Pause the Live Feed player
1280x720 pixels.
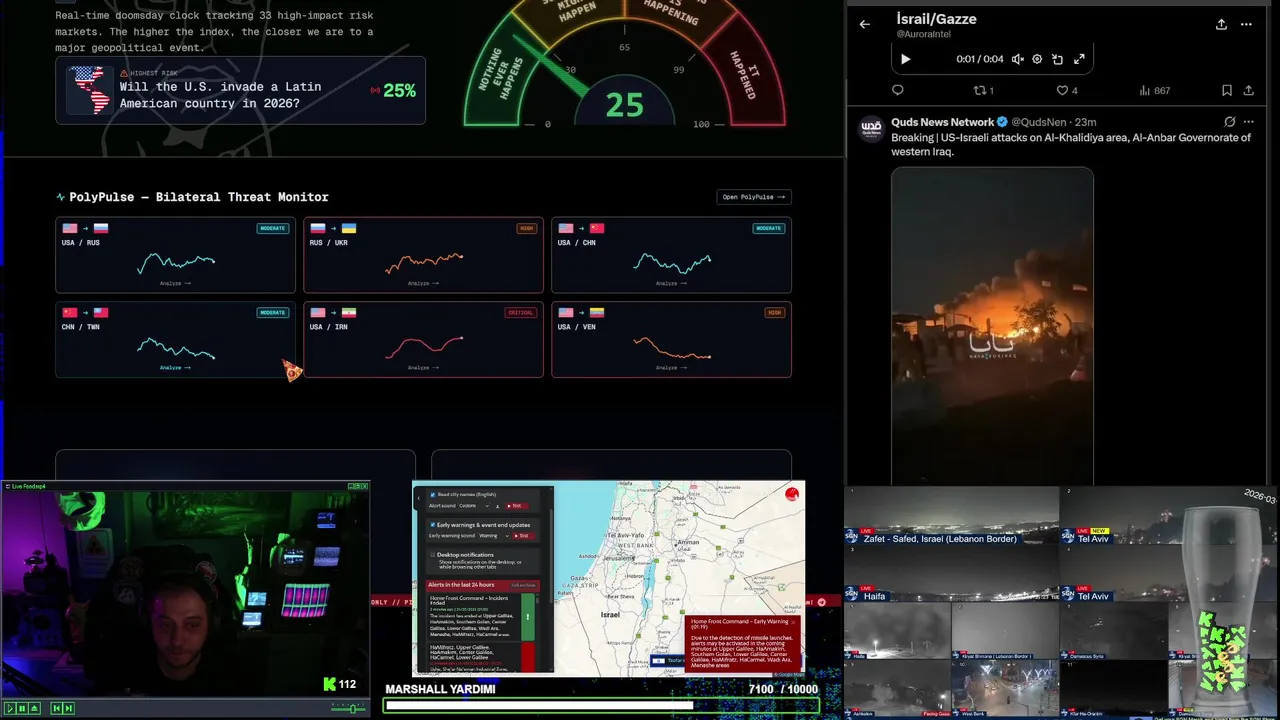[22, 708]
